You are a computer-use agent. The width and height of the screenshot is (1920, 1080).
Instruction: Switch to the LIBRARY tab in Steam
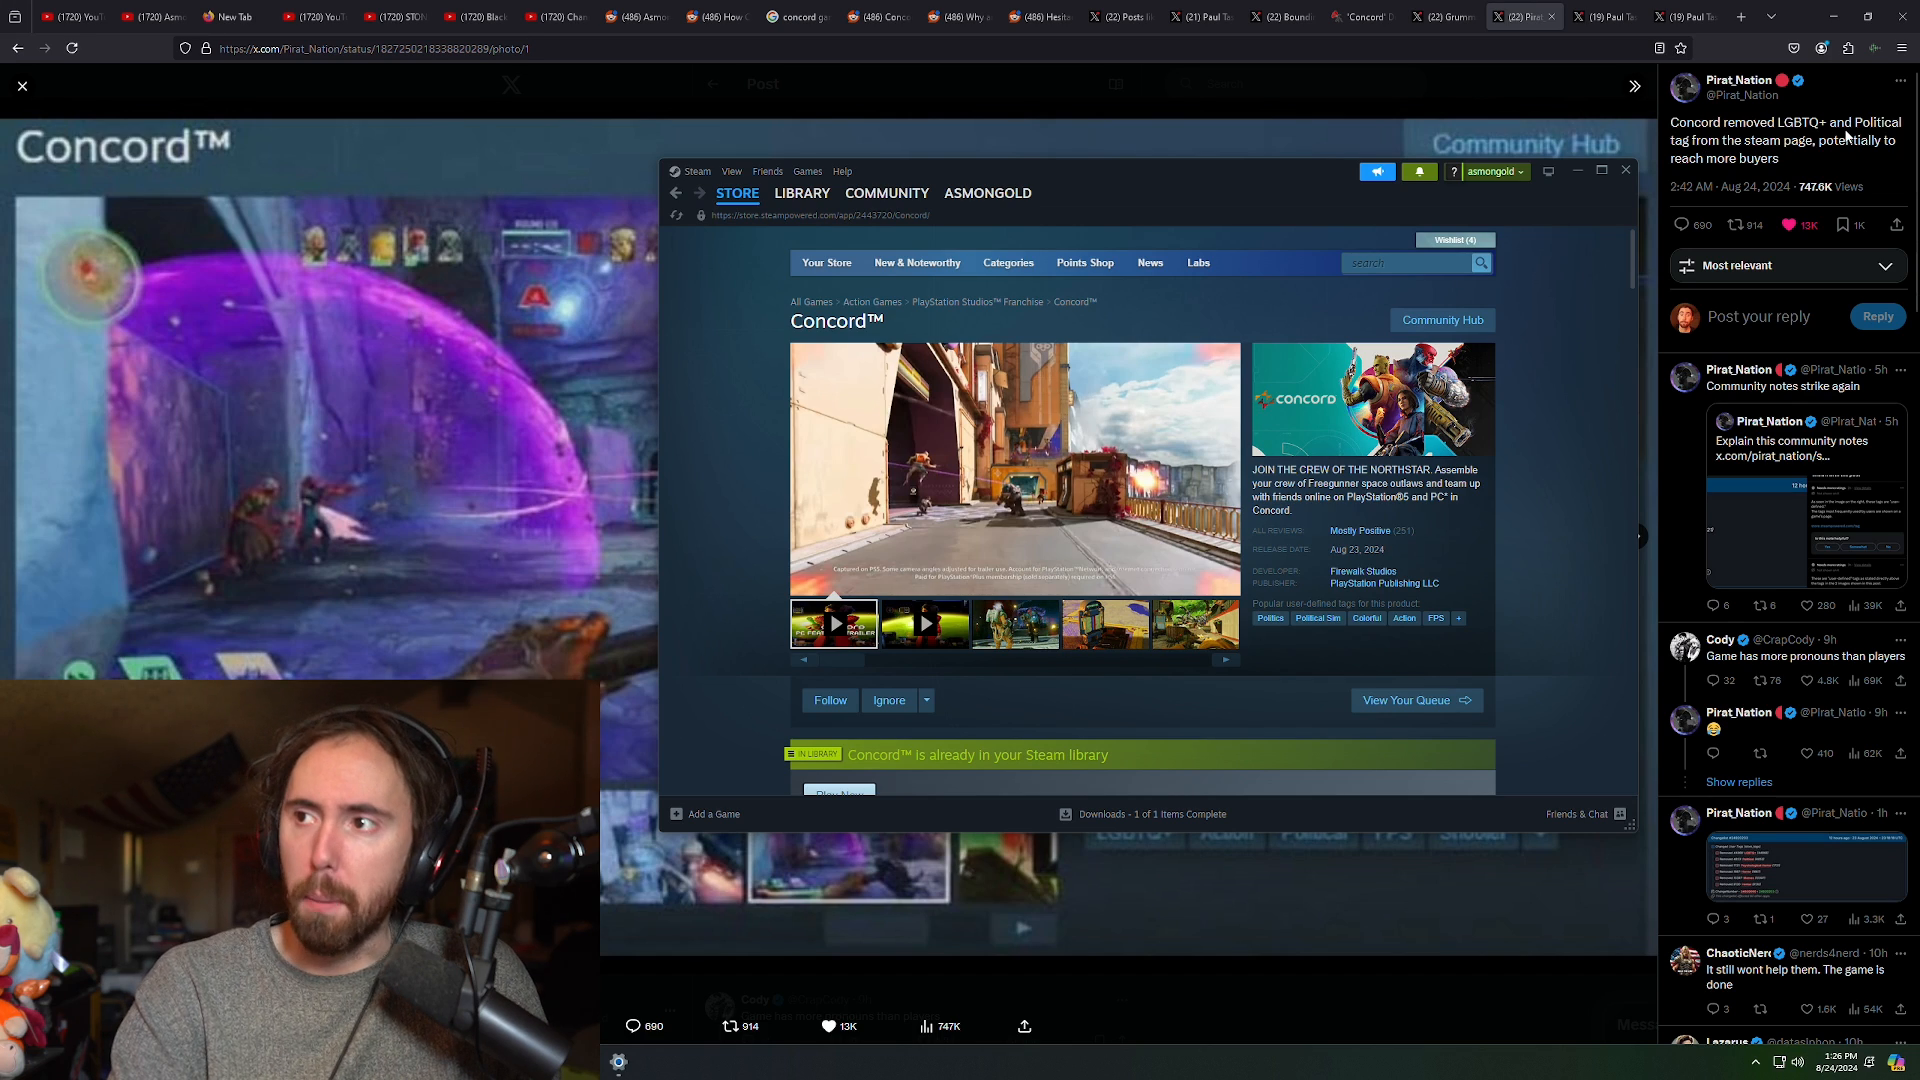click(x=801, y=193)
